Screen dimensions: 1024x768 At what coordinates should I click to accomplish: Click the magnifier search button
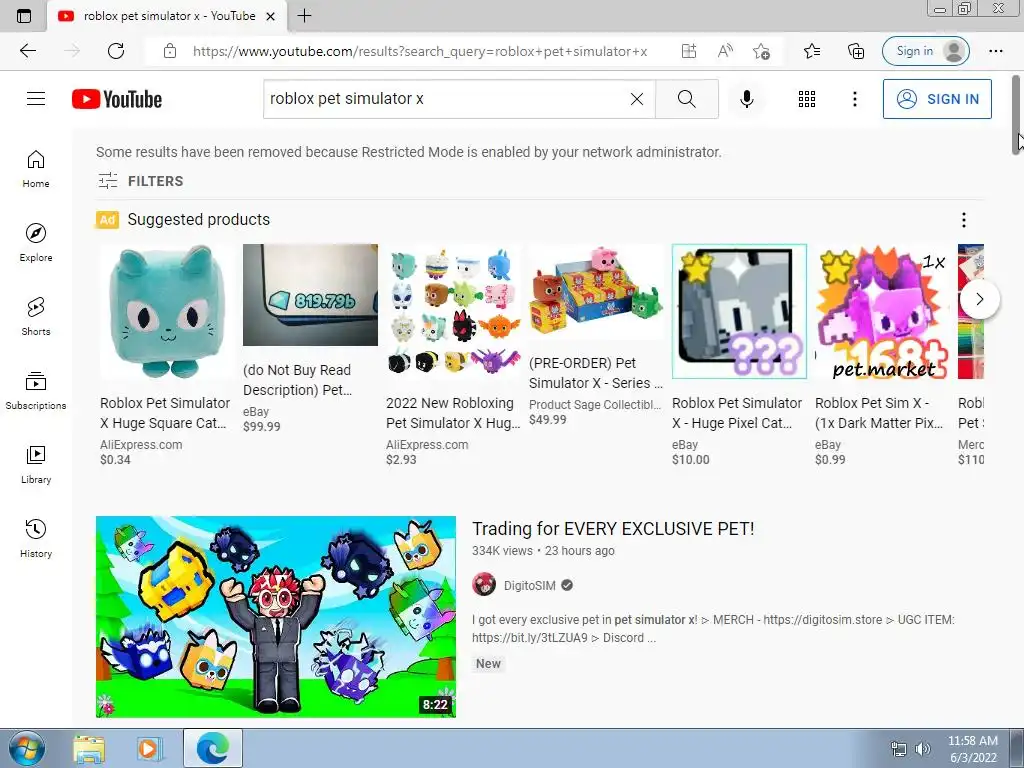[x=686, y=99]
